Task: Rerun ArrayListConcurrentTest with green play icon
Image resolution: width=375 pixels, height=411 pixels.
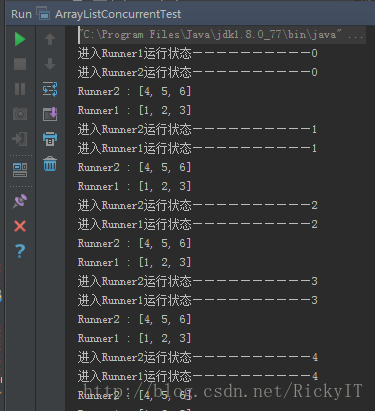Action: coord(20,39)
